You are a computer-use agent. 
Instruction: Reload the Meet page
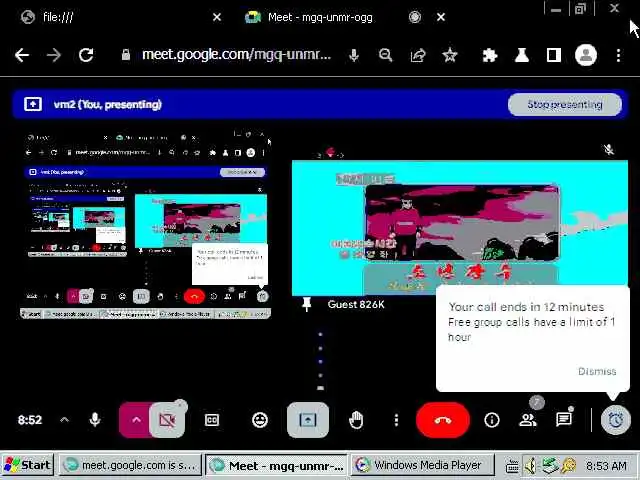[x=86, y=55]
